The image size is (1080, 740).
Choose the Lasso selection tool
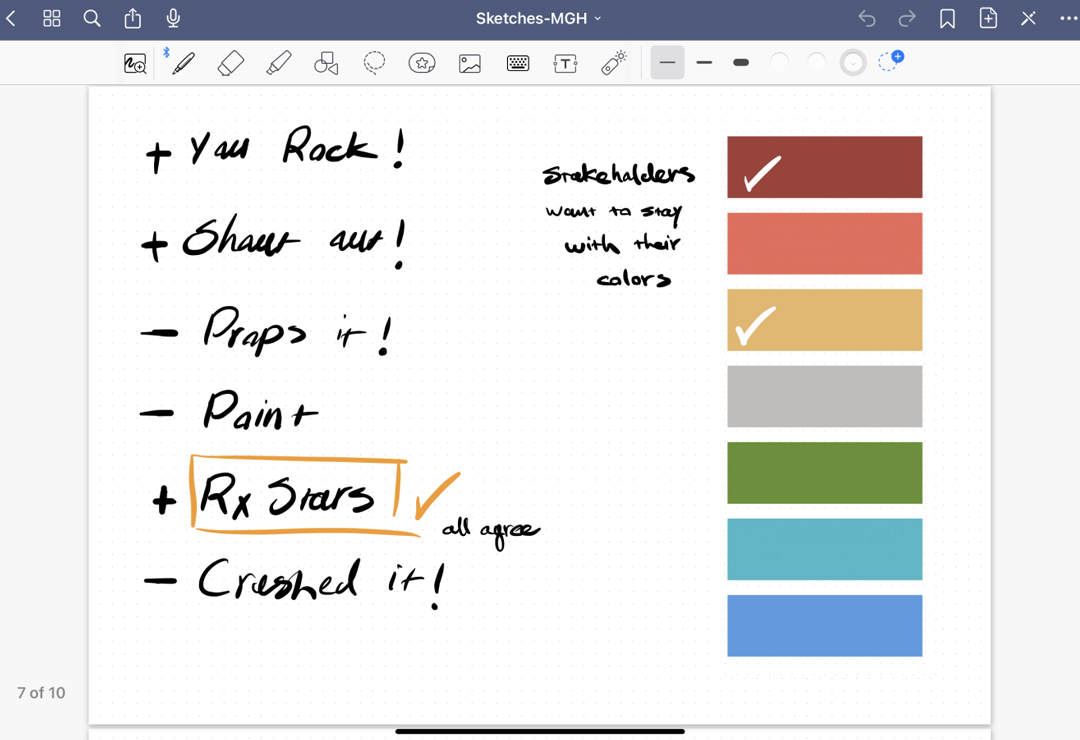(374, 63)
